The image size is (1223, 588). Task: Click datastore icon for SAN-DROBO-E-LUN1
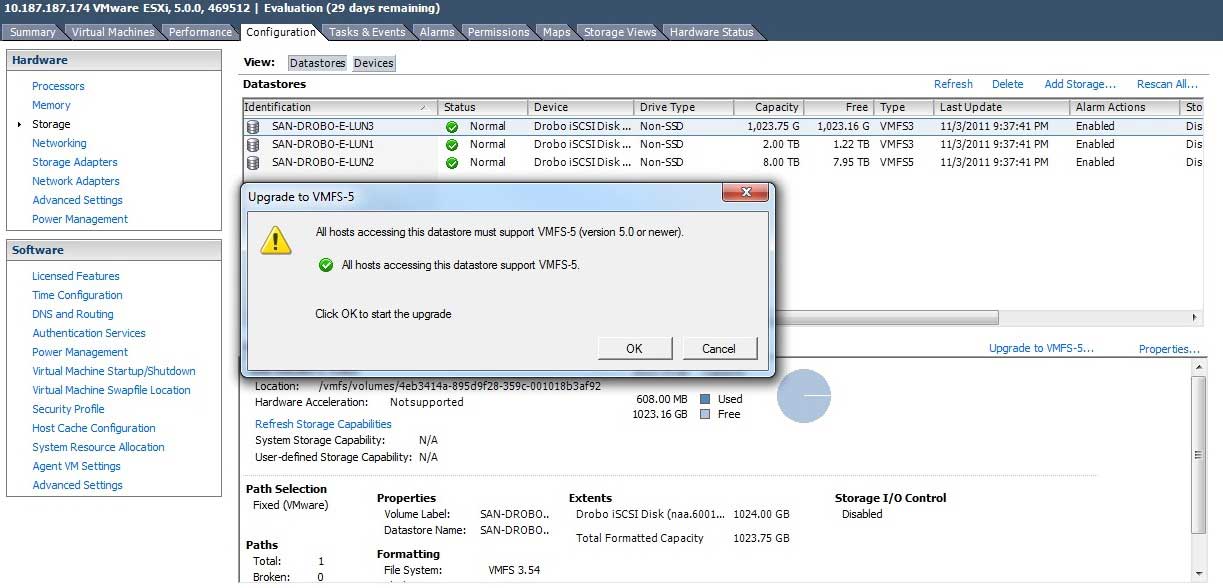tap(252, 145)
